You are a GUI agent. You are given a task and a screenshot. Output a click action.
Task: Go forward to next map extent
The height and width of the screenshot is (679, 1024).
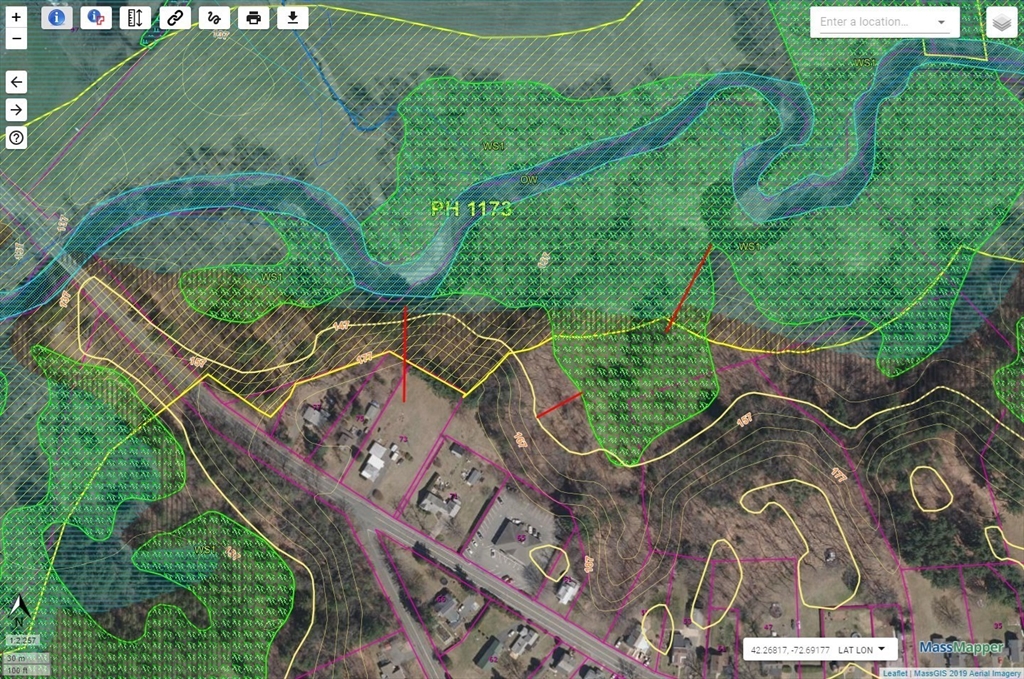pyautogui.click(x=16, y=110)
